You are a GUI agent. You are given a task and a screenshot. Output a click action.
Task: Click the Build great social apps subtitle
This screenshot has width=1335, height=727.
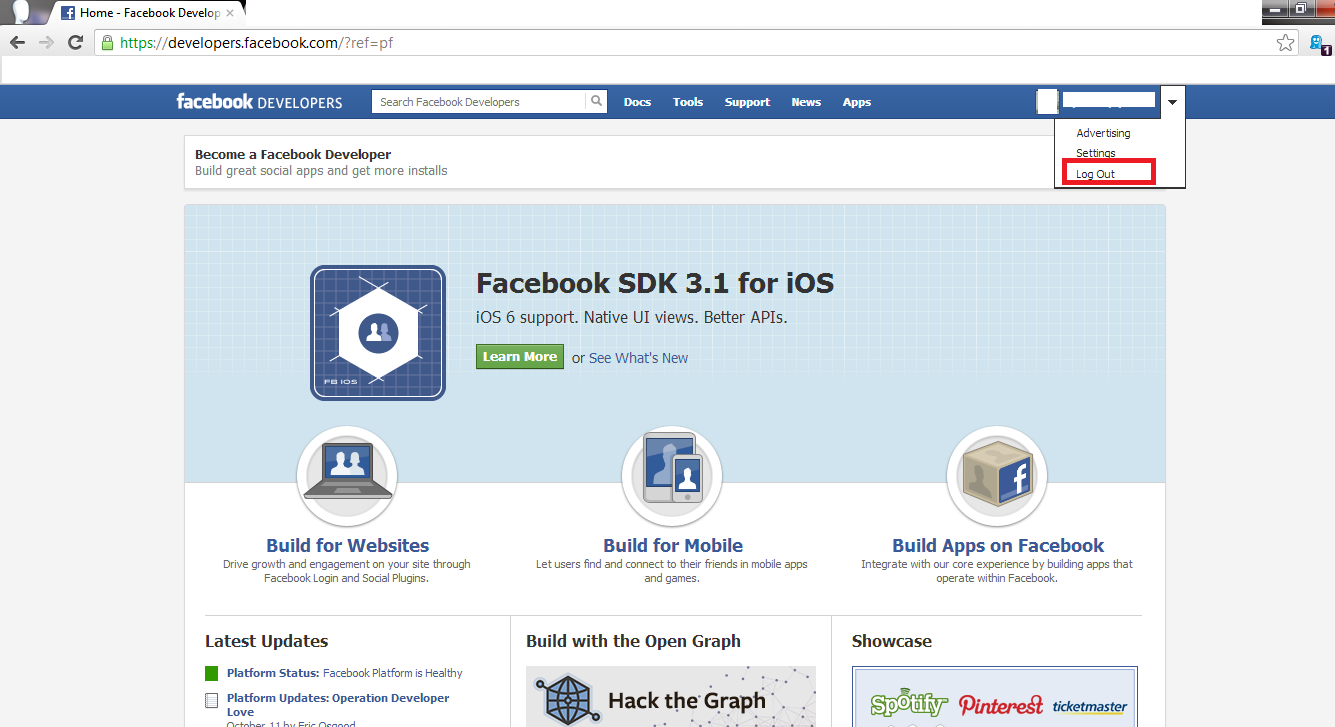tap(321, 171)
